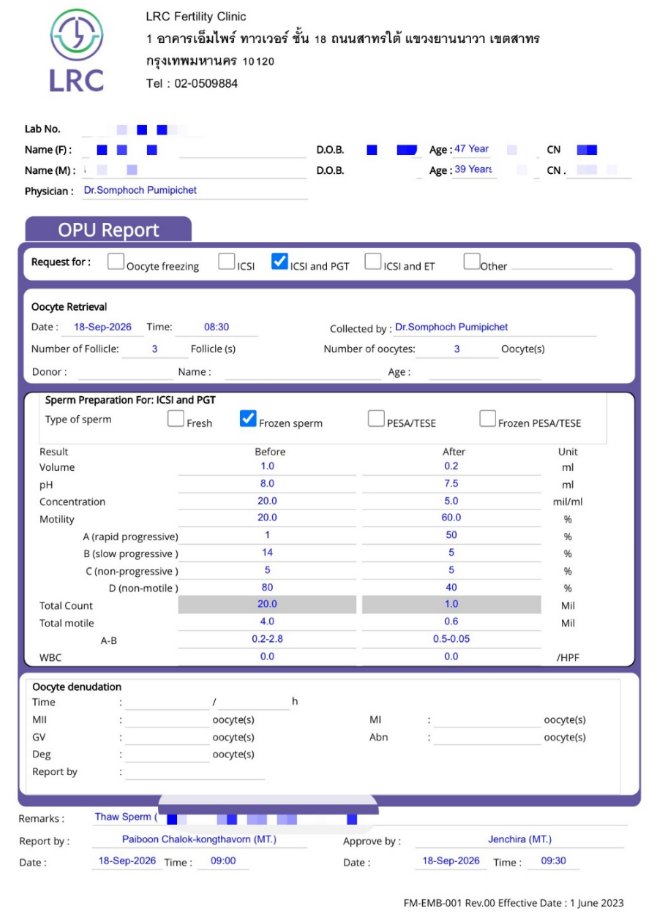This screenshot has height=919, width=655.
Task: Click the grey Total Count Before cell
Action: pos(267,604)
